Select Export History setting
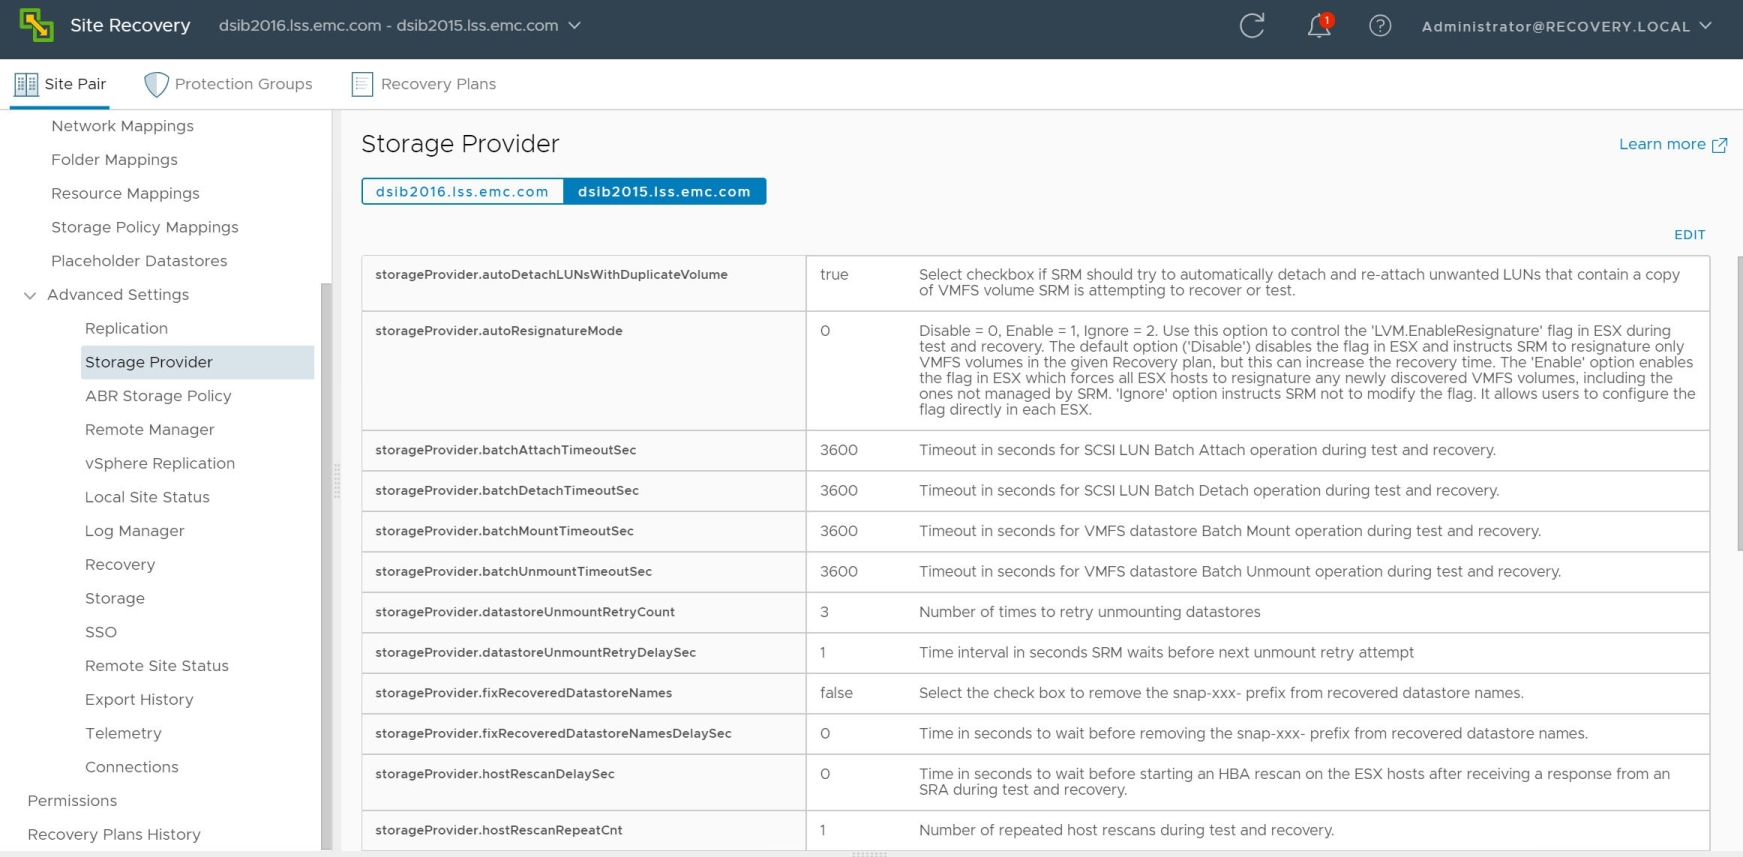This screenshot has width=1743, height=857. [139, 700]
